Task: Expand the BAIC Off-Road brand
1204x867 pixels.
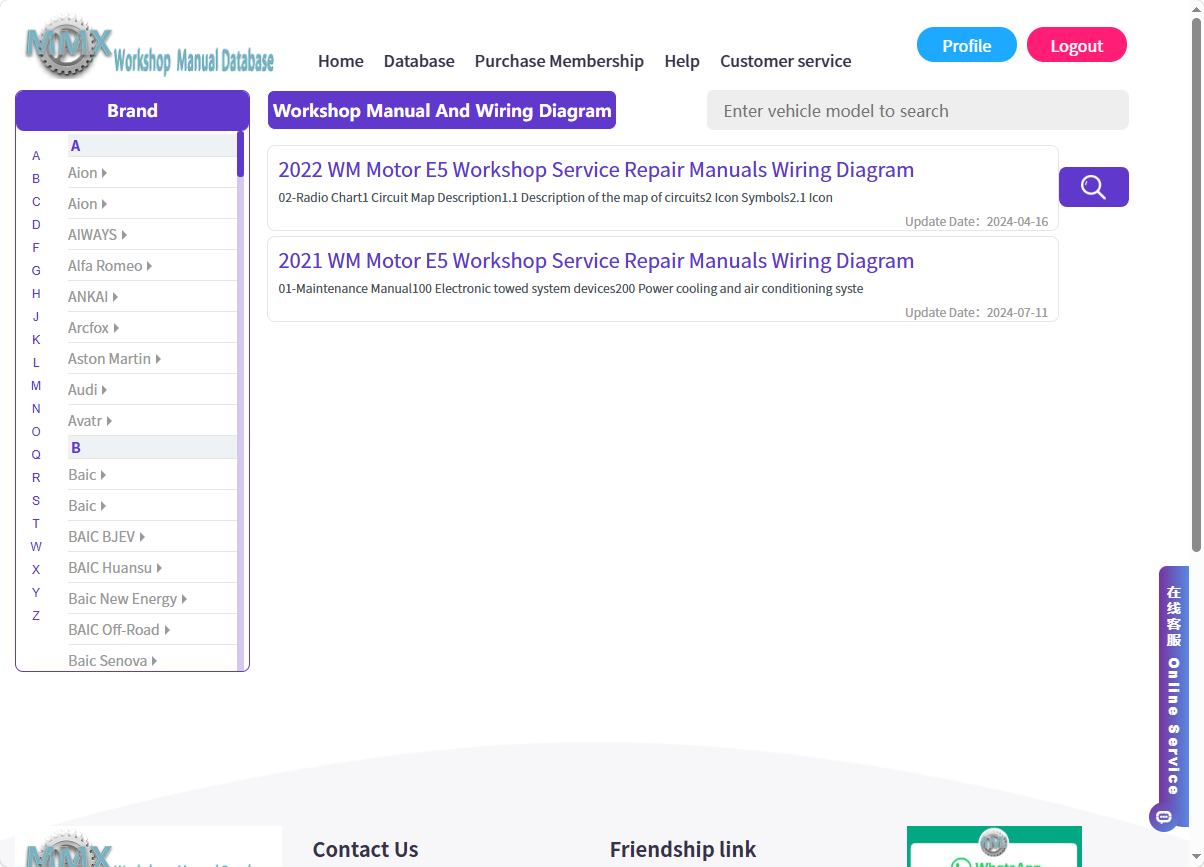Action: click(x=119, y=630)
